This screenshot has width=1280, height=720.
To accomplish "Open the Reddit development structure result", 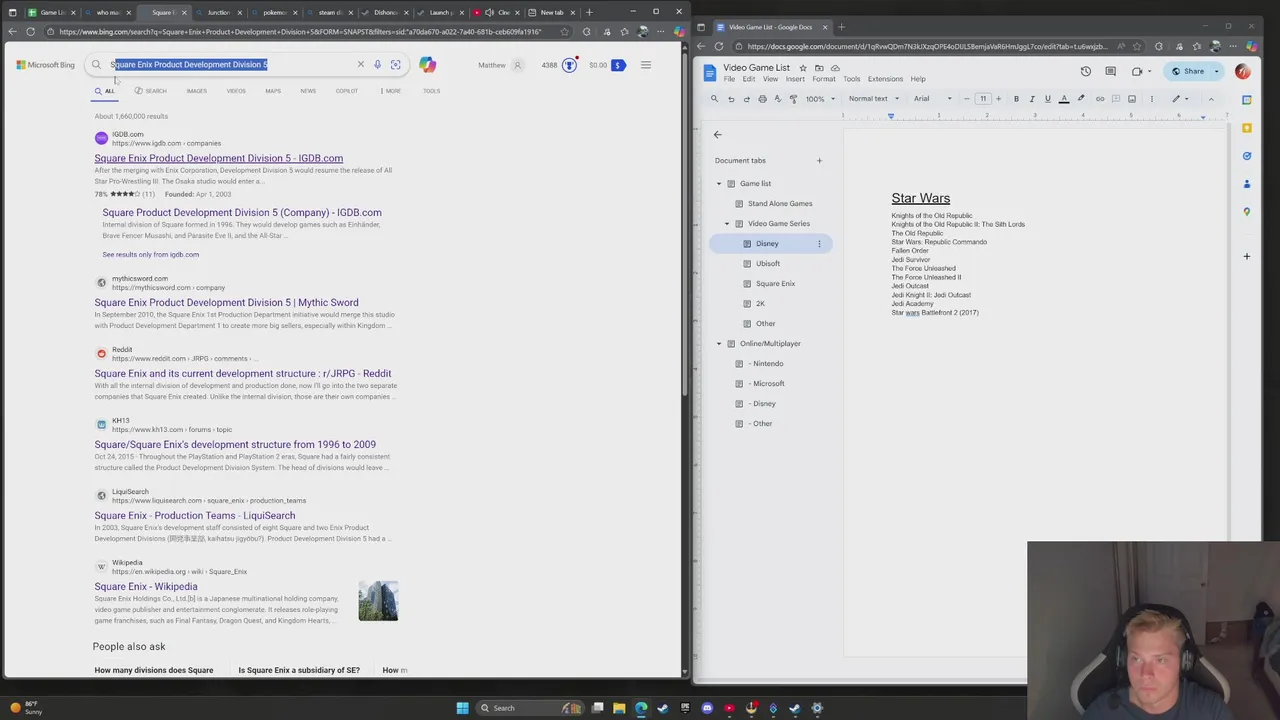I will pos(243,373).
